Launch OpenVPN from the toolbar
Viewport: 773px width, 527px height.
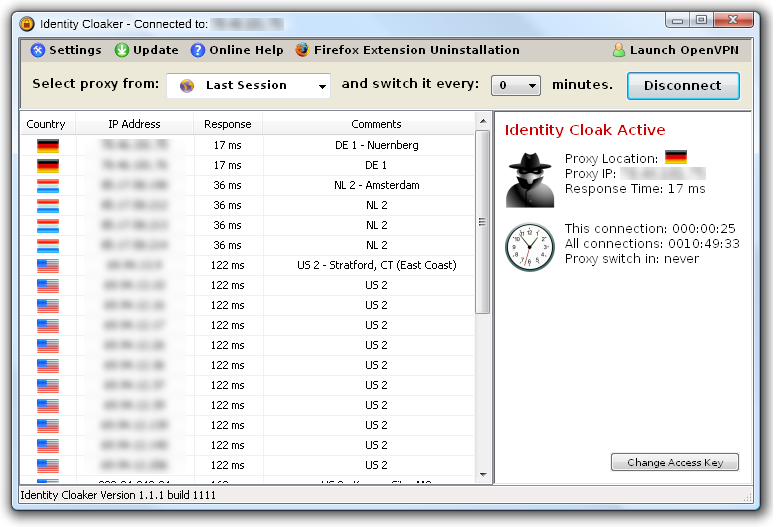(x=676, y=50)
